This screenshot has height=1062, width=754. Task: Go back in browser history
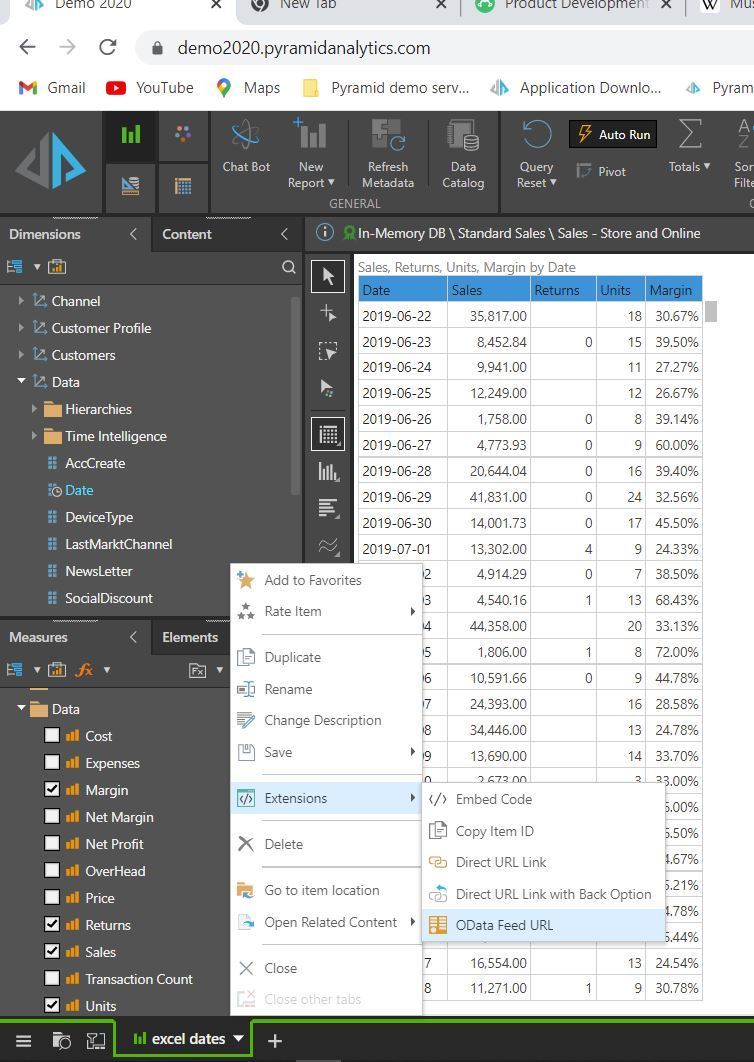tap(28, 47)
